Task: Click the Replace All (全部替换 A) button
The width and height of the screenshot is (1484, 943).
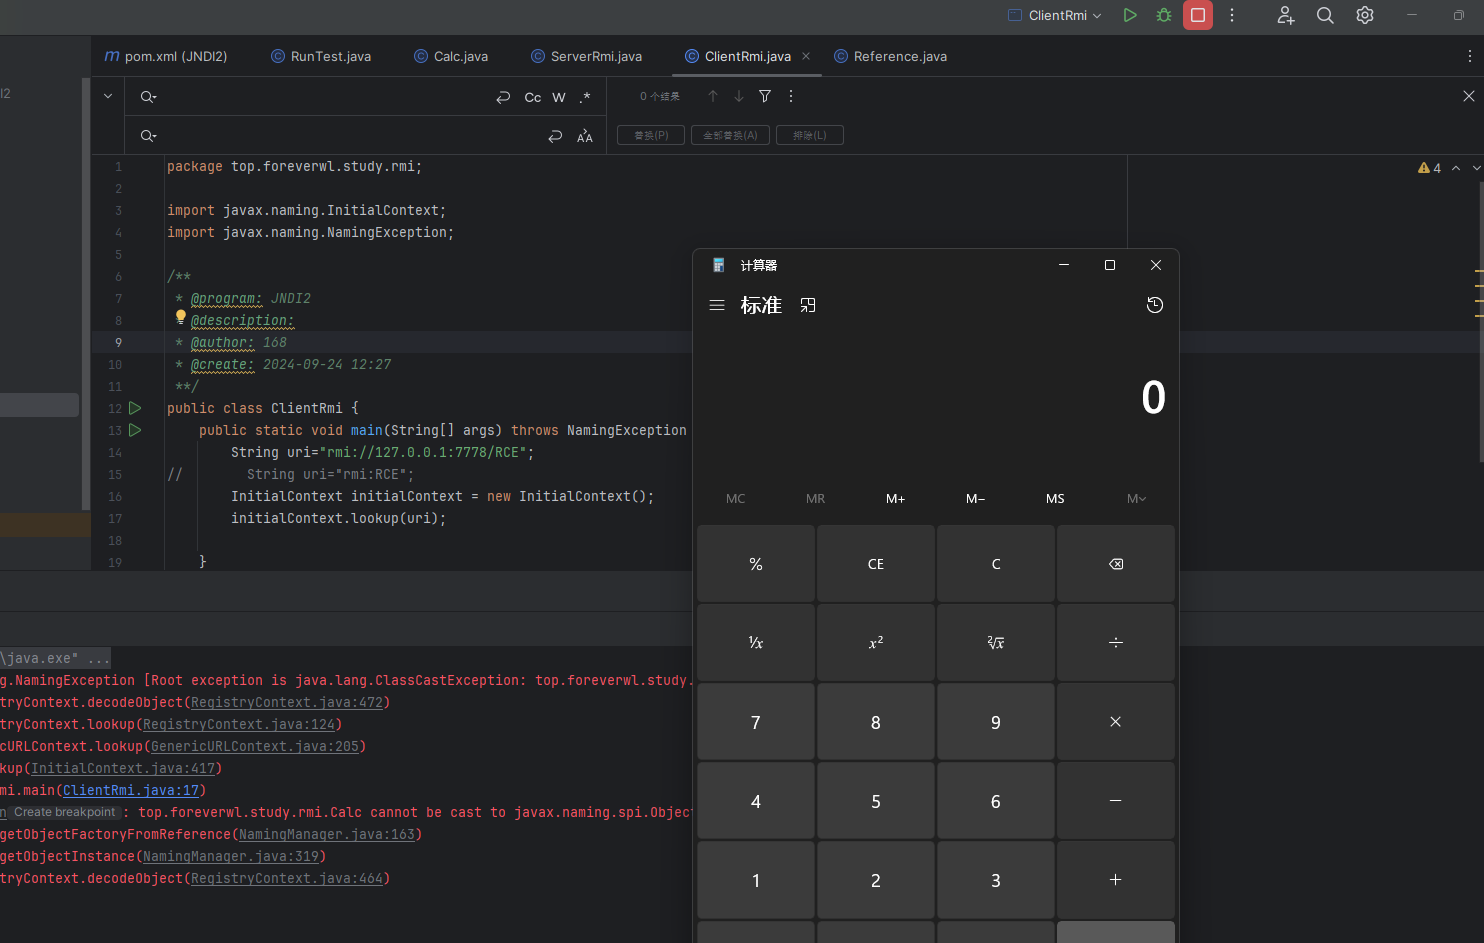Action: click(x=730, y=135)
